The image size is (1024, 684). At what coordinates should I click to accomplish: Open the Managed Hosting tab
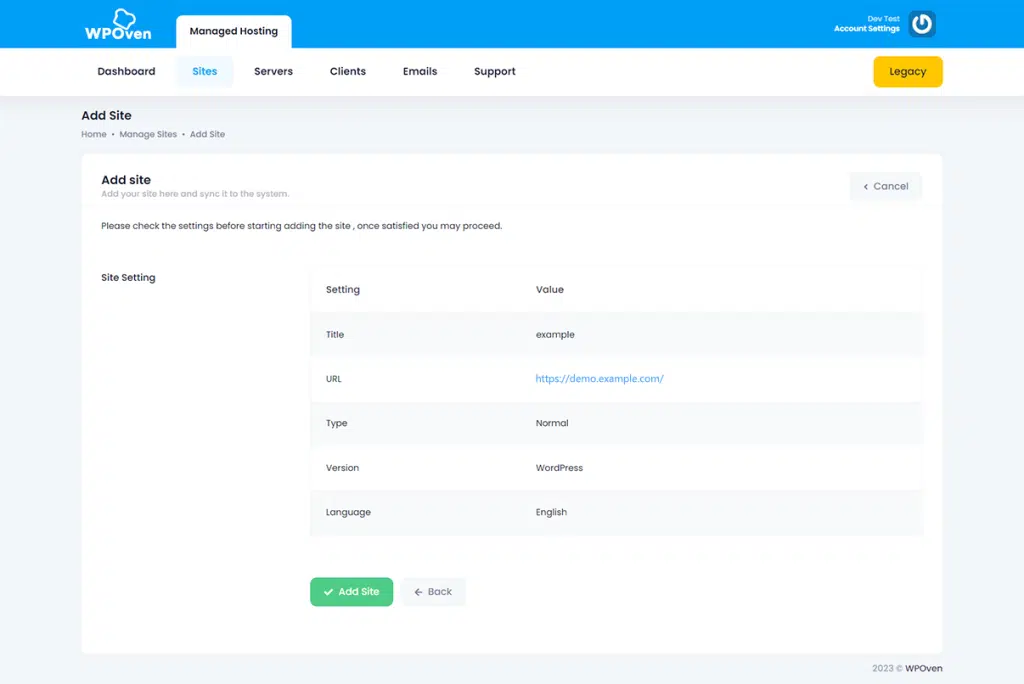pos(234,31)
